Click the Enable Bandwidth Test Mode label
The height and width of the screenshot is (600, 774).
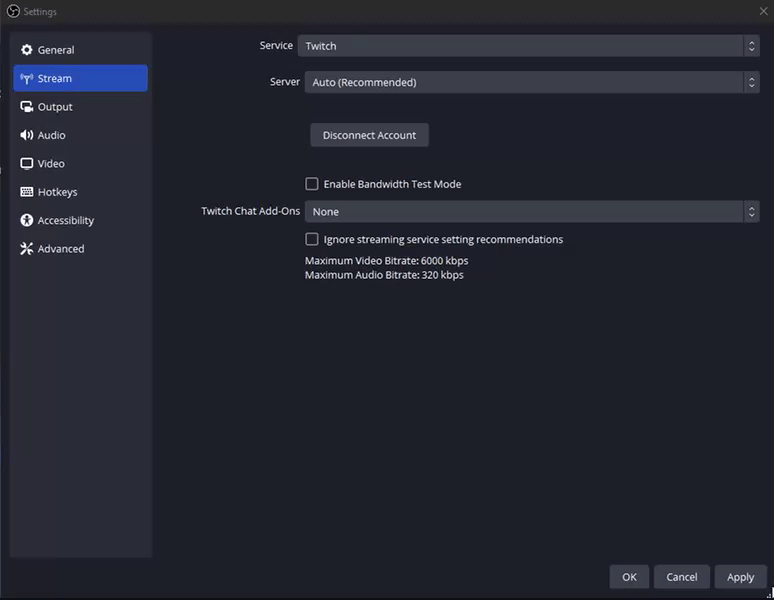click(x=392, y=184)
